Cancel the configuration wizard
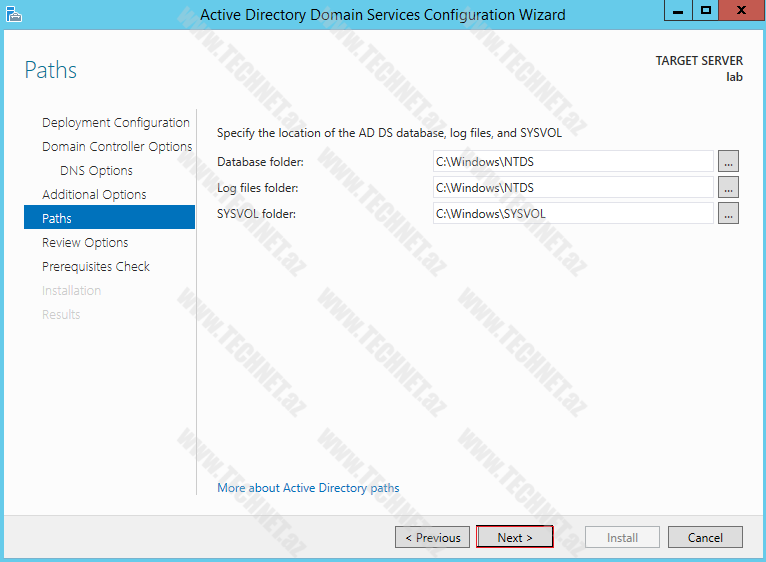Viewport: 766px width, 562px height. 705,537
